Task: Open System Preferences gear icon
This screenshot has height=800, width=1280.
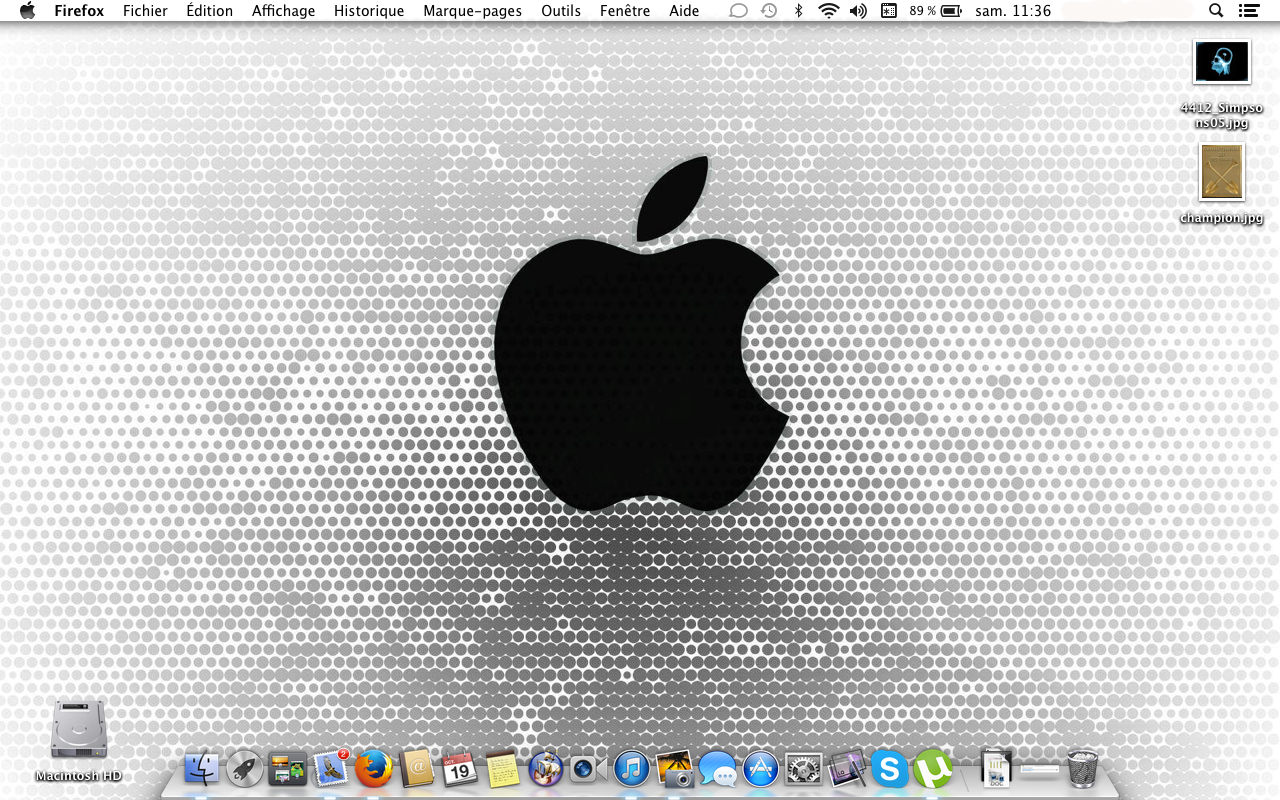Action: click(804, 768)
